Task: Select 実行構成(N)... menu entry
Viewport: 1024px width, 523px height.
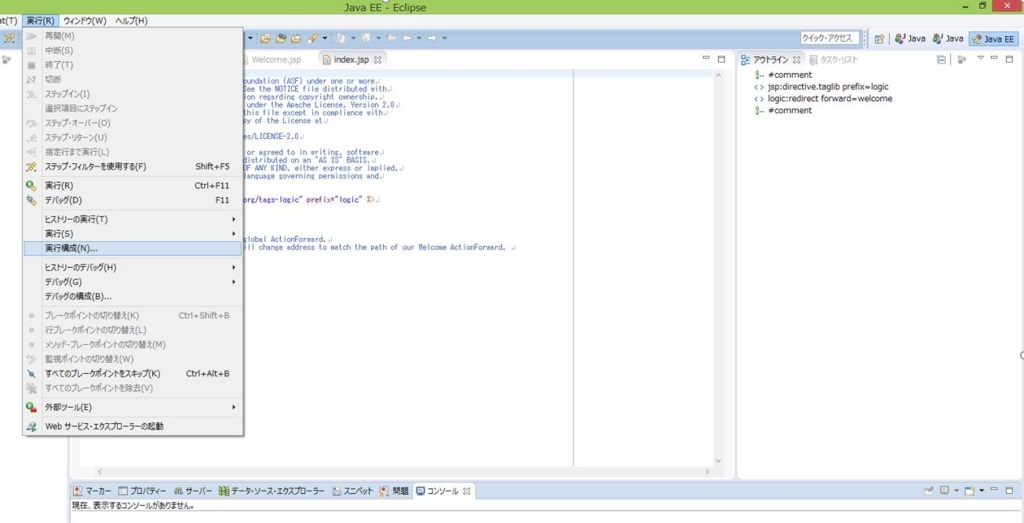Action: (133, 248)
